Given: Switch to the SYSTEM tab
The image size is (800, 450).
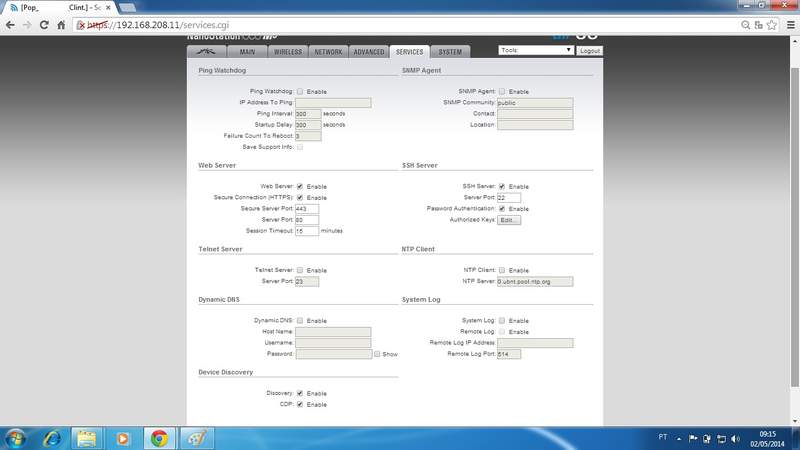Looking at the screenshot, I should pyautogui.click(x=450, y=52).
